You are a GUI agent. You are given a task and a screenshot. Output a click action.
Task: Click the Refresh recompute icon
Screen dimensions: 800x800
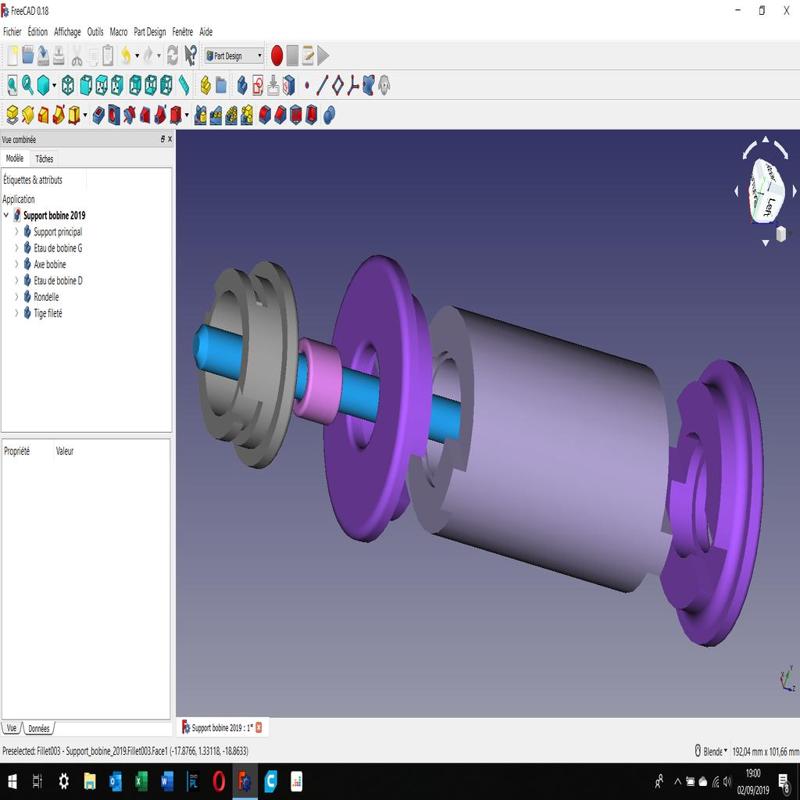pos(172,56)
